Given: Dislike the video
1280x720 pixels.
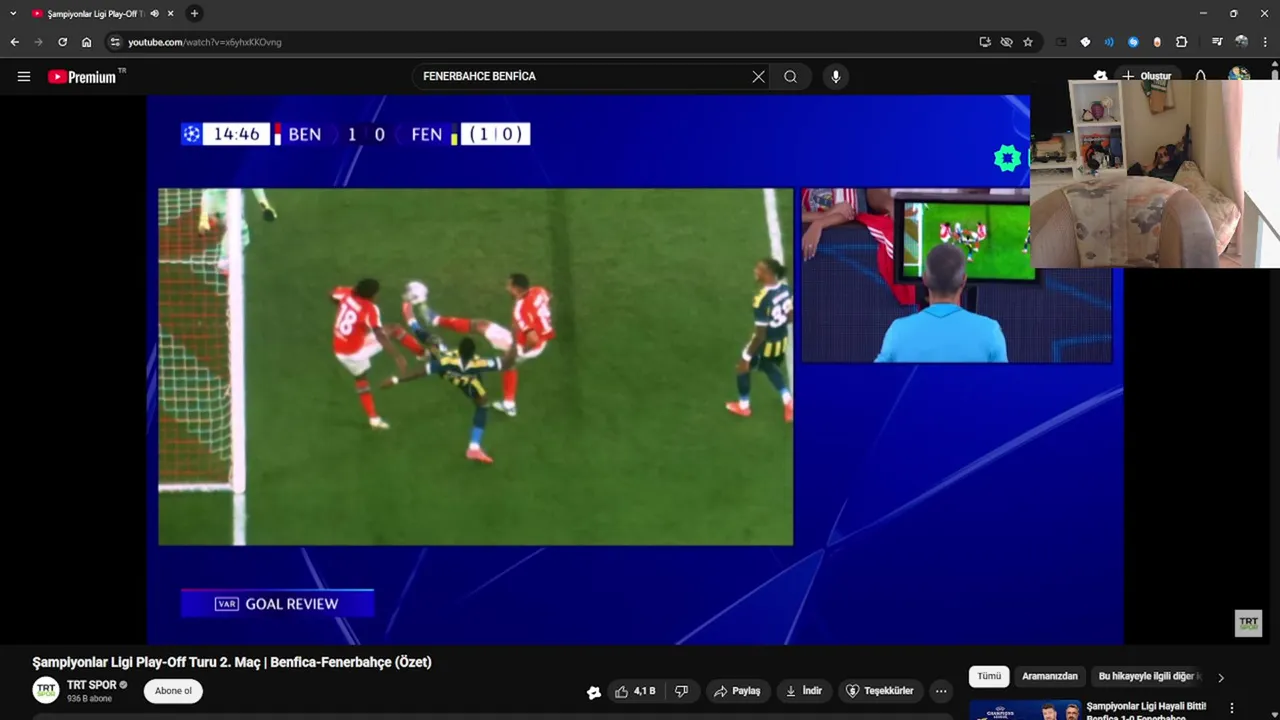Looking at the screenshot, I should (681, 691).
